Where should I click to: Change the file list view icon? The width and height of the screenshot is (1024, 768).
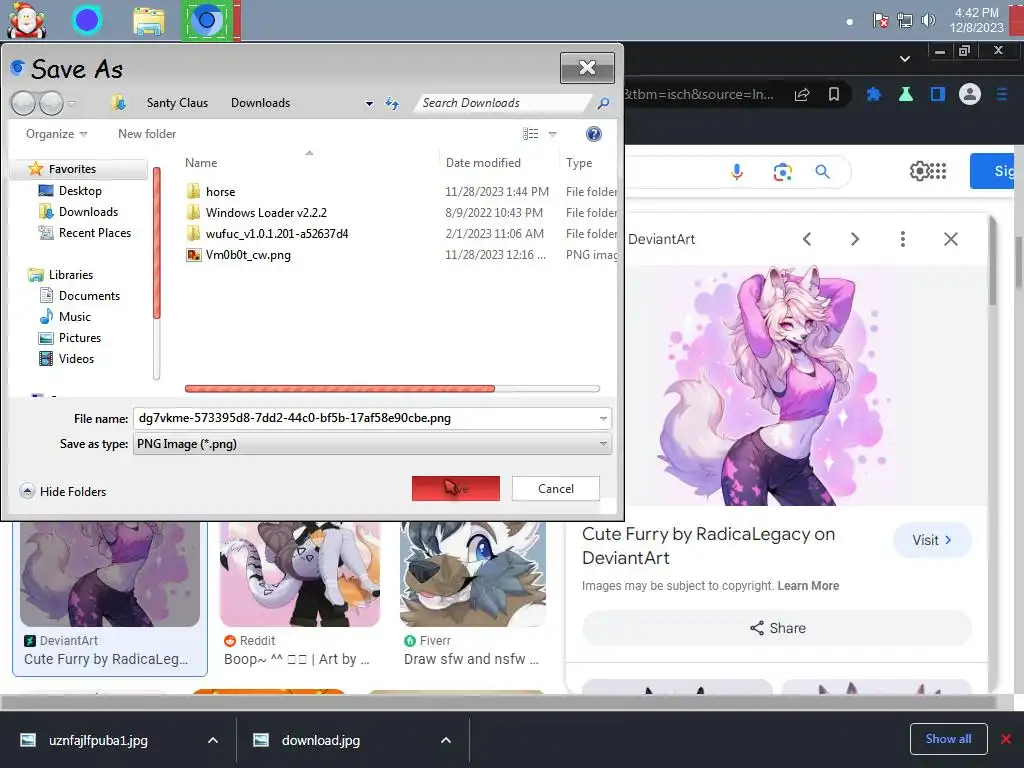[x=530, y=134]
